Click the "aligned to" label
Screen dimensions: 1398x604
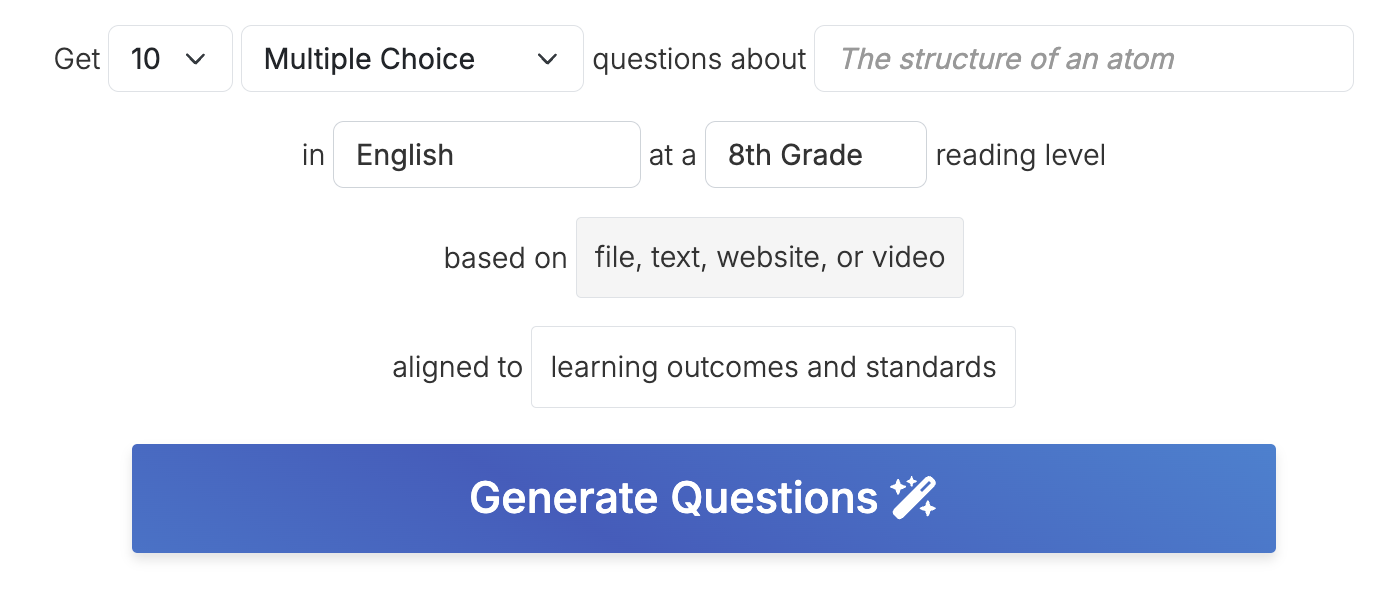[457, 367]
